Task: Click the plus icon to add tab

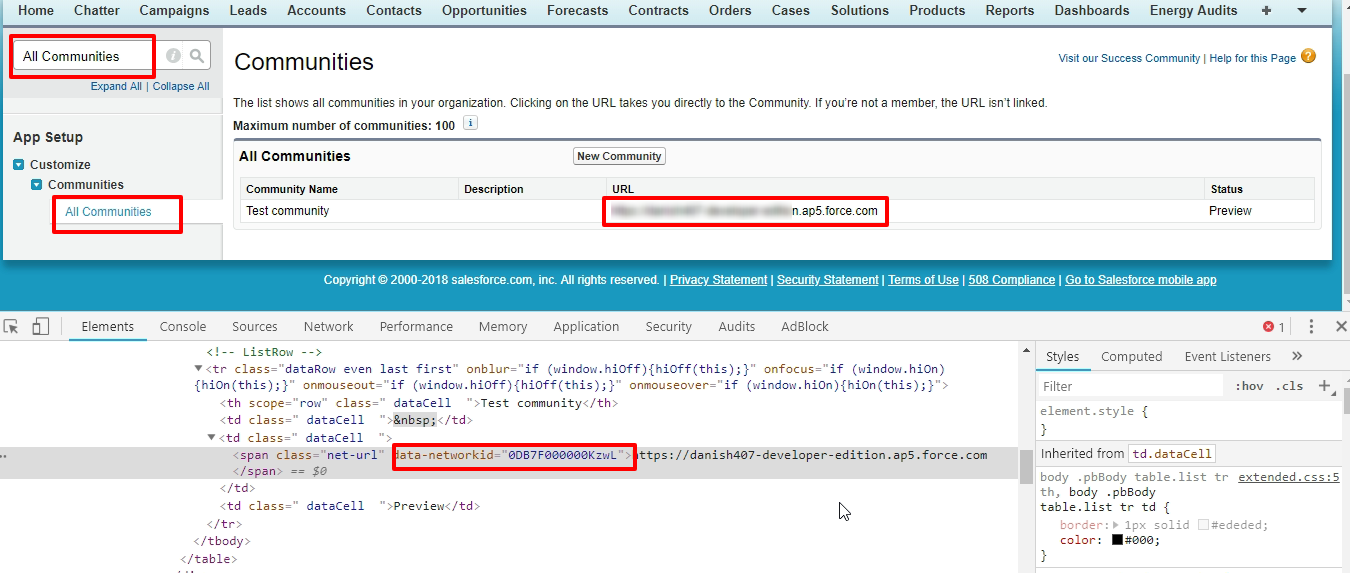Action: 1266,11
